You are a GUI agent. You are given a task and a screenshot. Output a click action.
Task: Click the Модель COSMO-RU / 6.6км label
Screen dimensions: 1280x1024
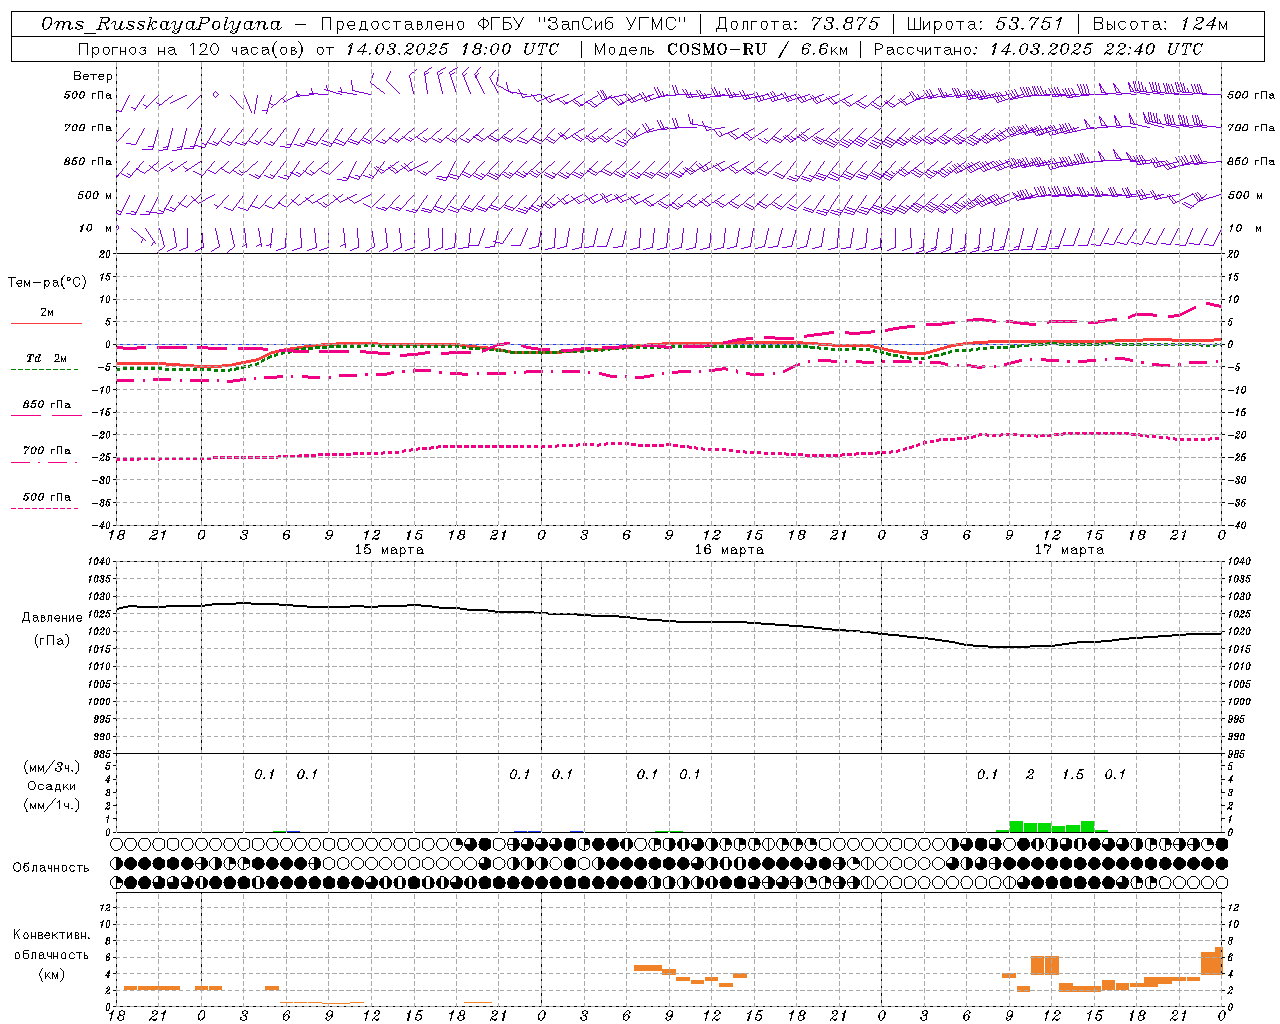720,49
